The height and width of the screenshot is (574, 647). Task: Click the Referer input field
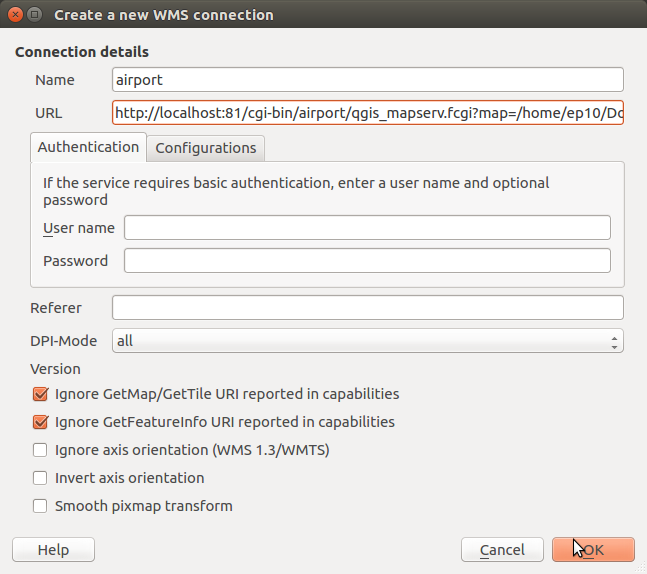pyautogui.click(x=367, y=308)
